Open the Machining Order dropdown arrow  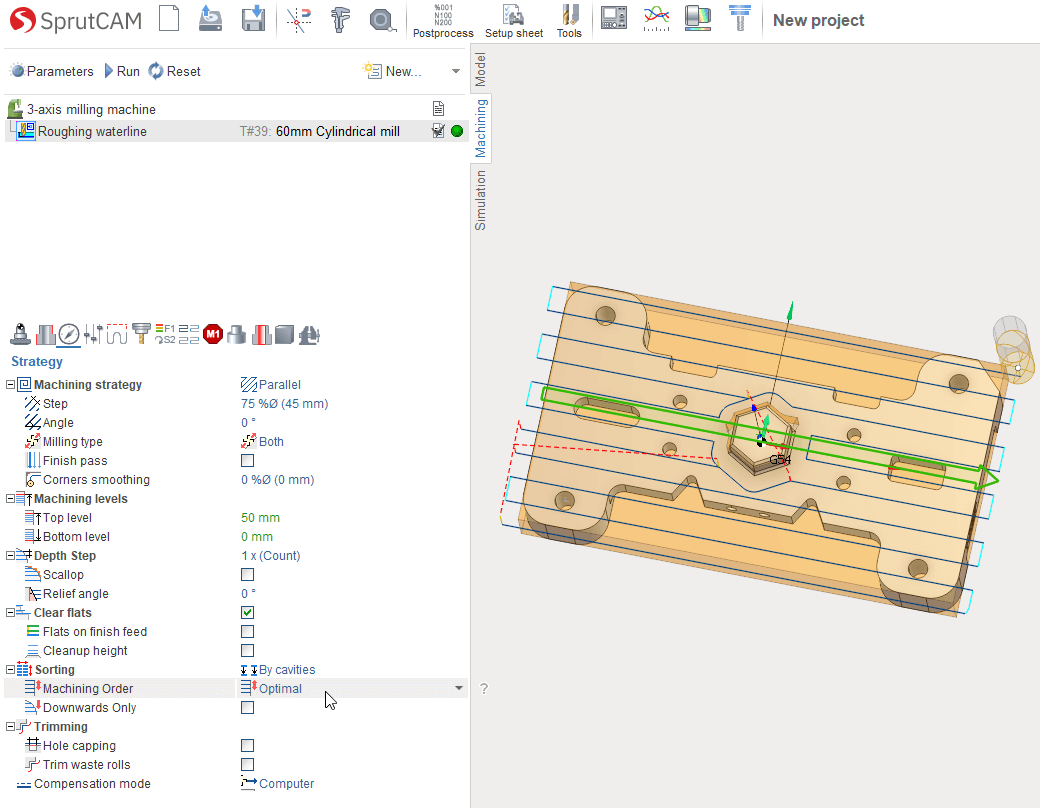[x=458, y=689]
